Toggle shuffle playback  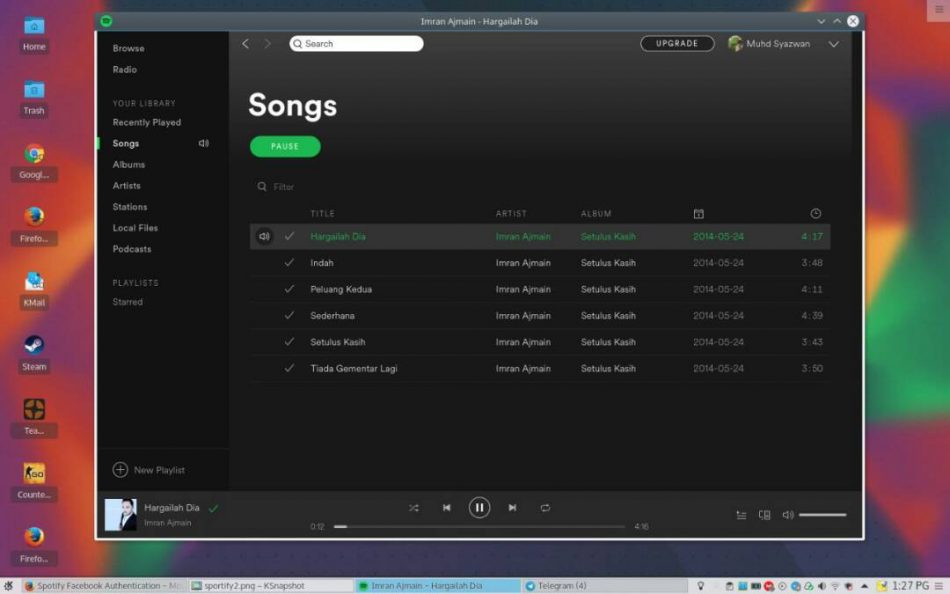point(414,508)
